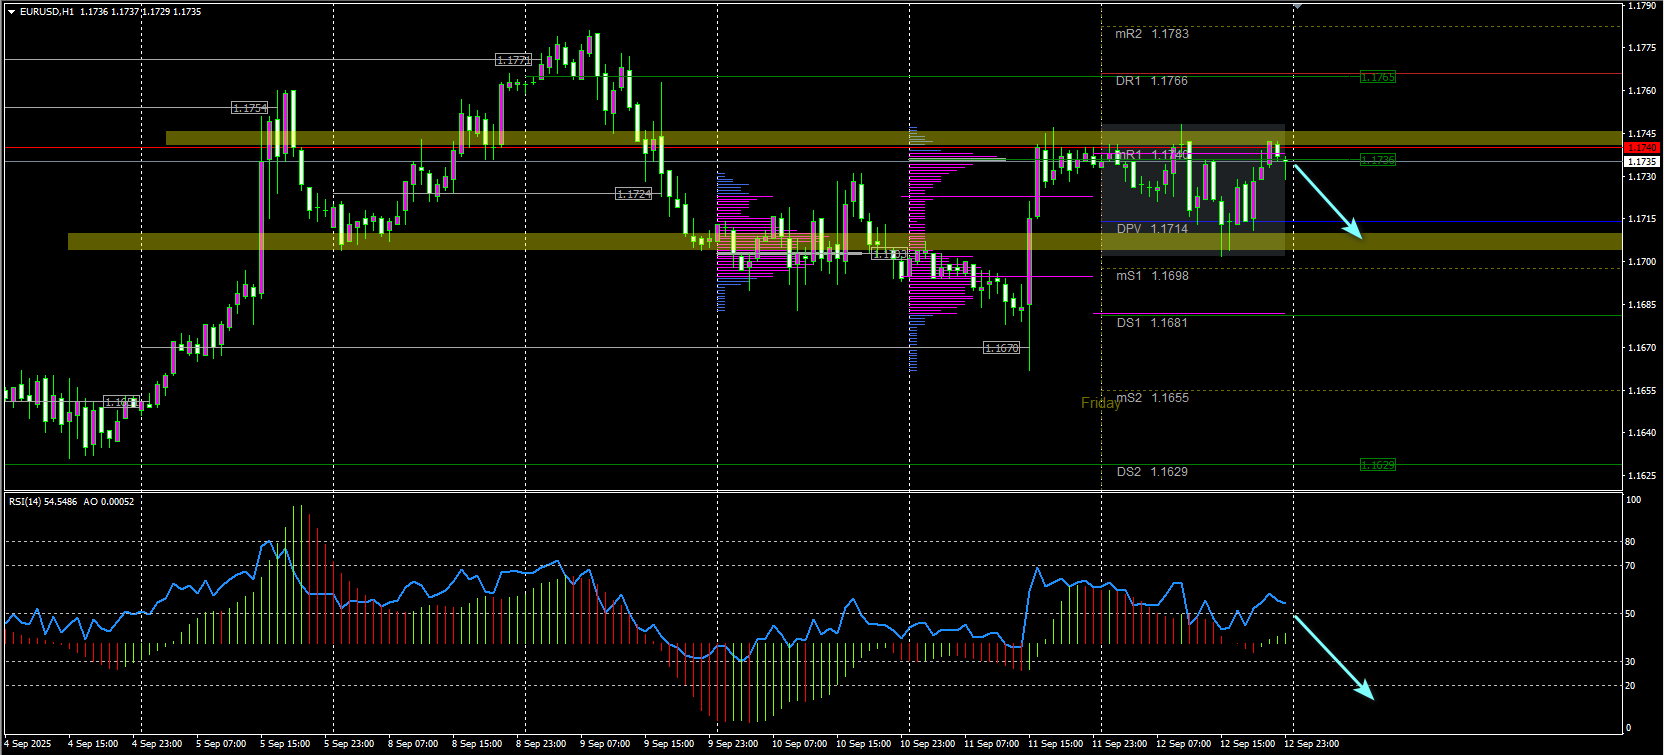
Task: Click 11 Sep 15:00 on the time axis
Action: [1055, 744]
